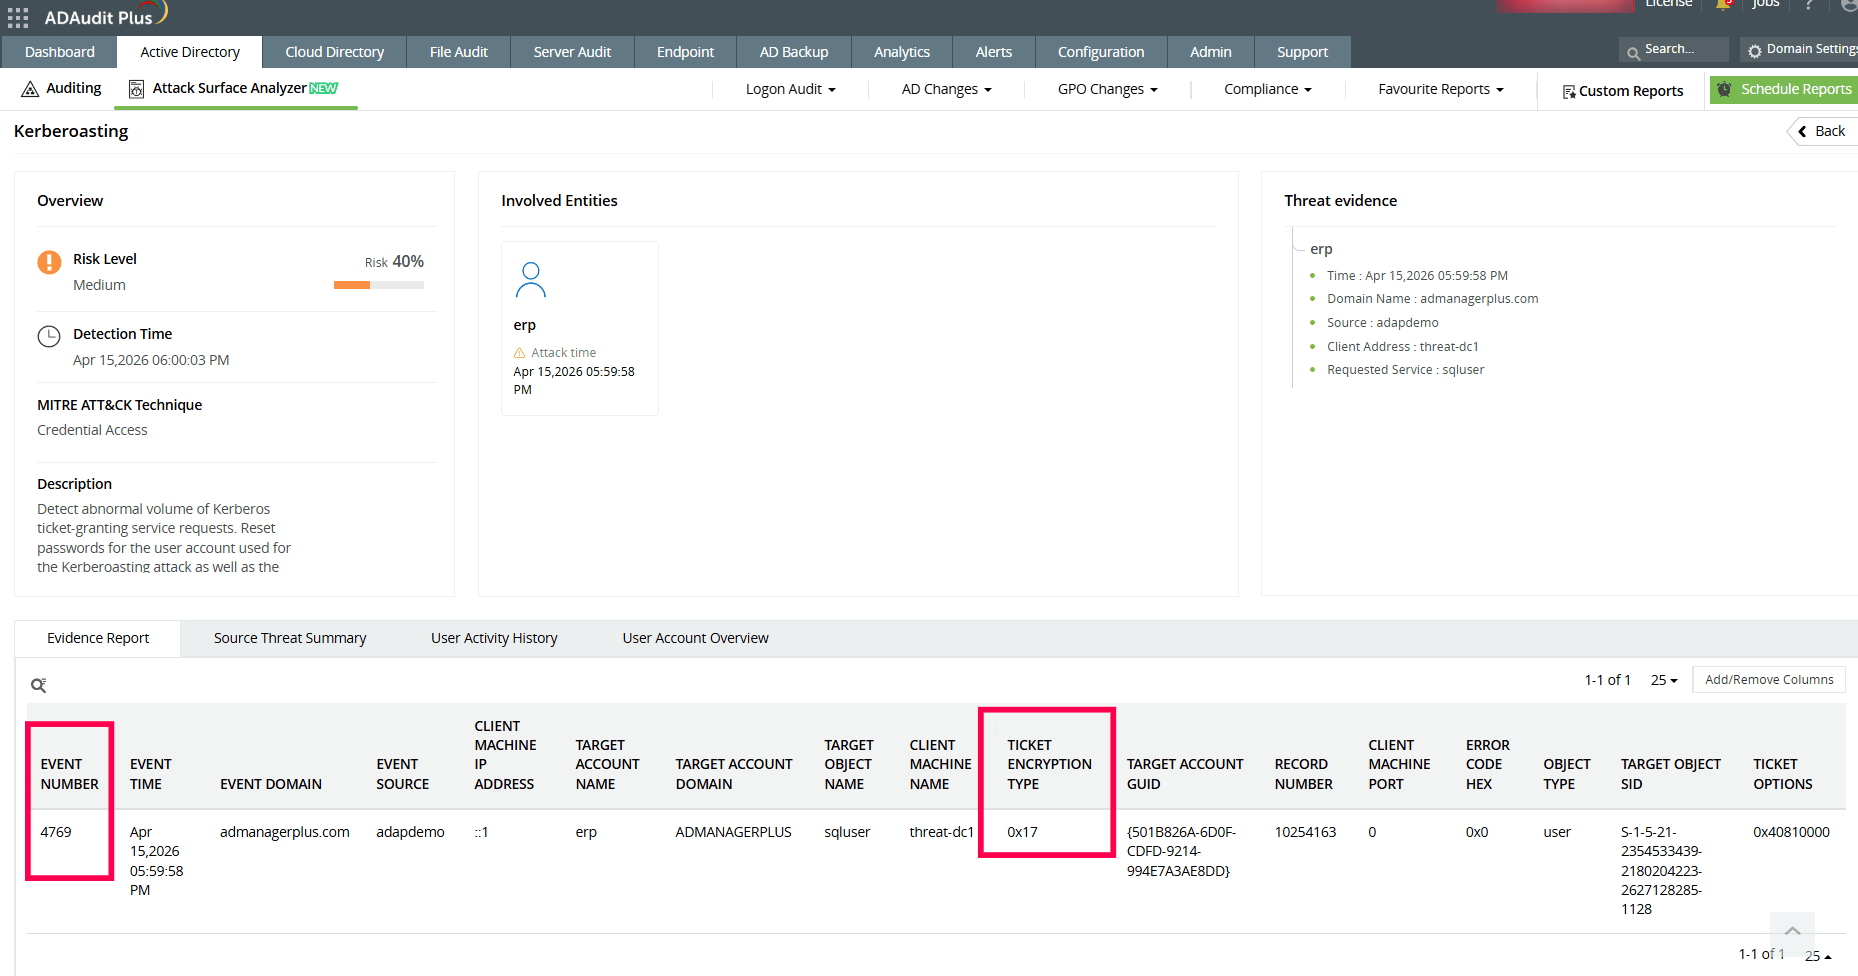Click the Custom Reports icon
This screenshot has height=976, width=1858.
[1569, 92]
